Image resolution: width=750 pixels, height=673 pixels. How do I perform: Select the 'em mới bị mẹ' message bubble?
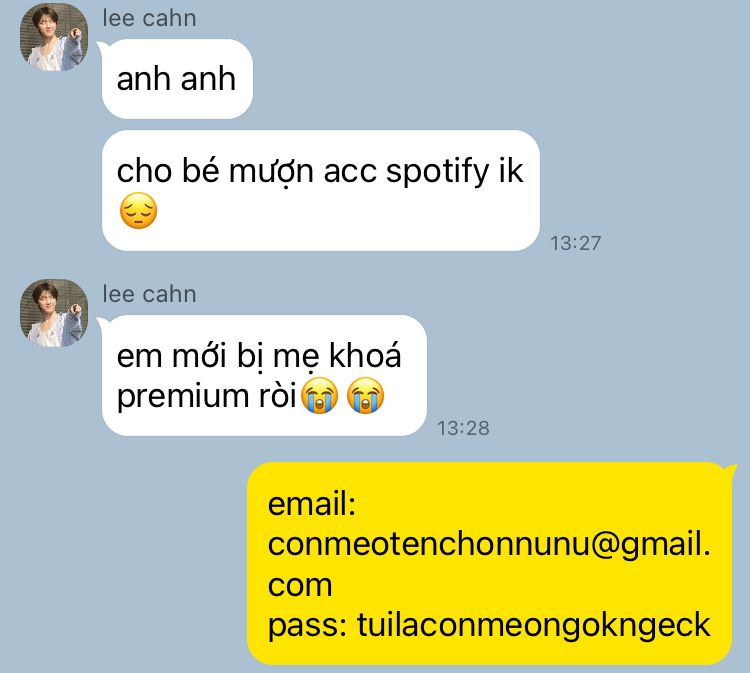pyautogui.click(x=264, y=375)
